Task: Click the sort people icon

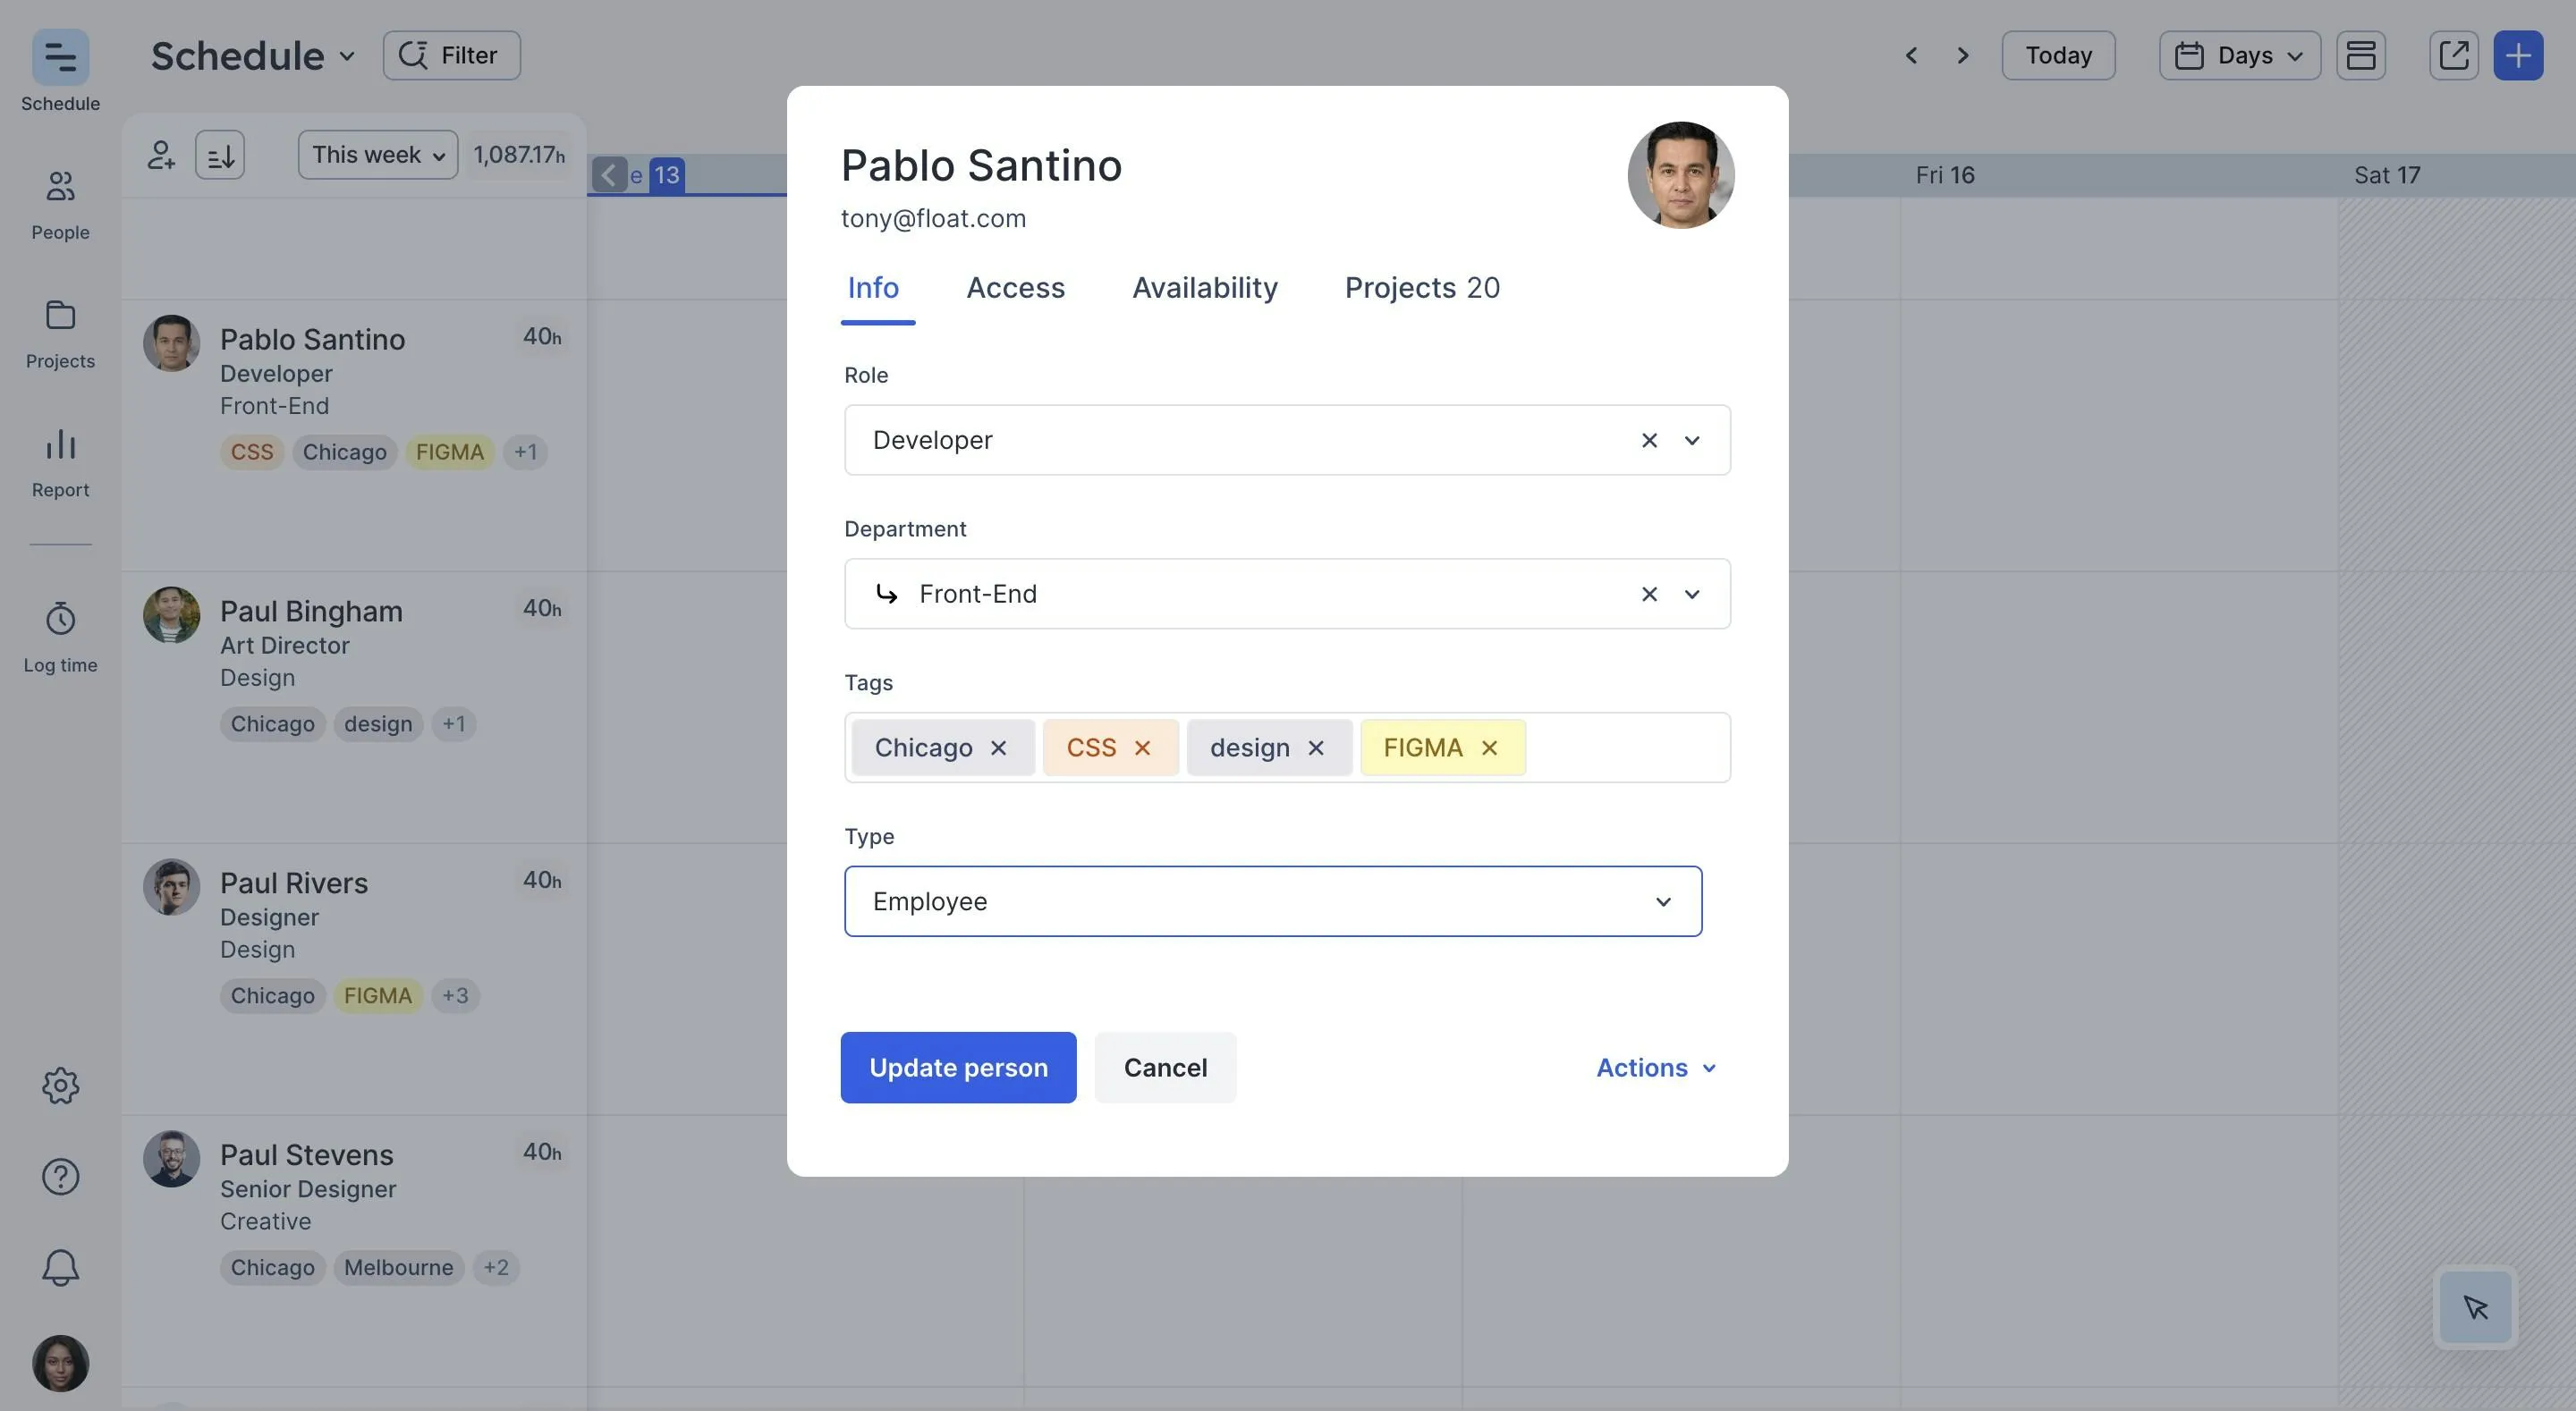Action: [x=220, y=155]
